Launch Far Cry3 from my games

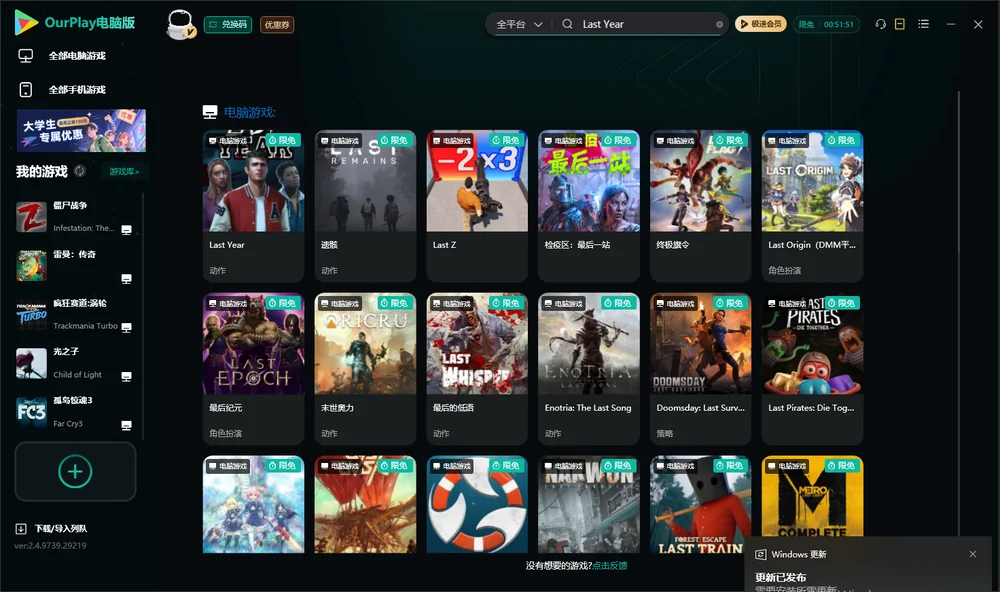(74, 412)
